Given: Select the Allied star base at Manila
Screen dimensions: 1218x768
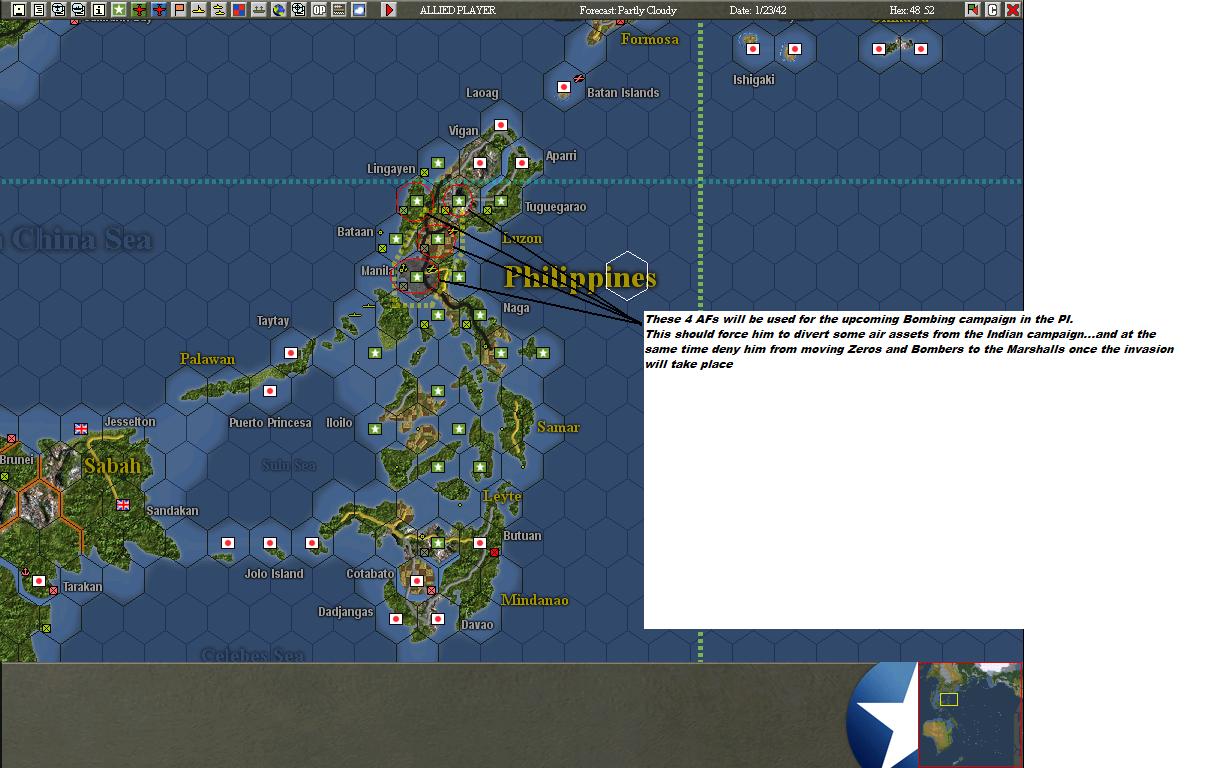Looking at the screenshot, I should [417, 277].
